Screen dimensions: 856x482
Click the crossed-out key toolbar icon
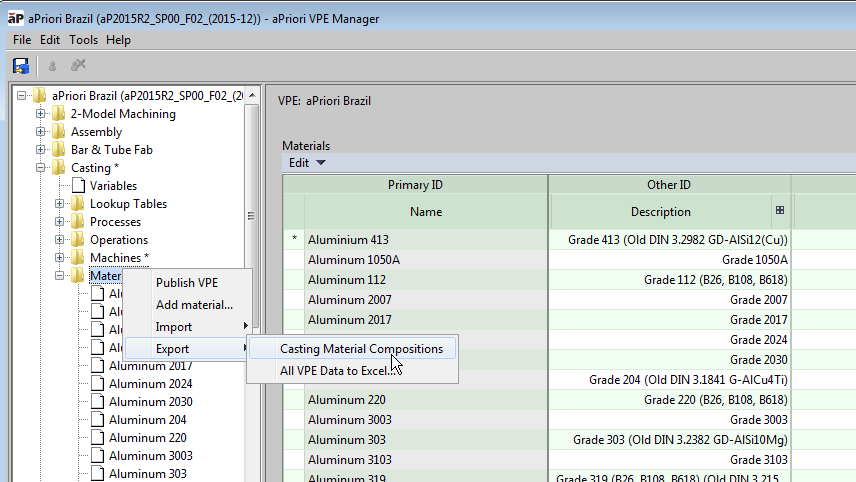pos(78,65)
